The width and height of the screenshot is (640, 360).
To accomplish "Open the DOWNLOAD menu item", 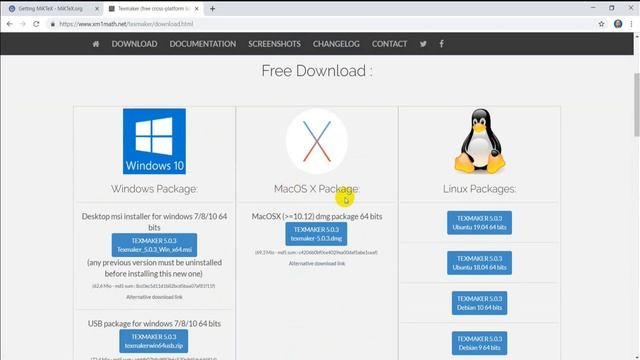I will 134,44.
